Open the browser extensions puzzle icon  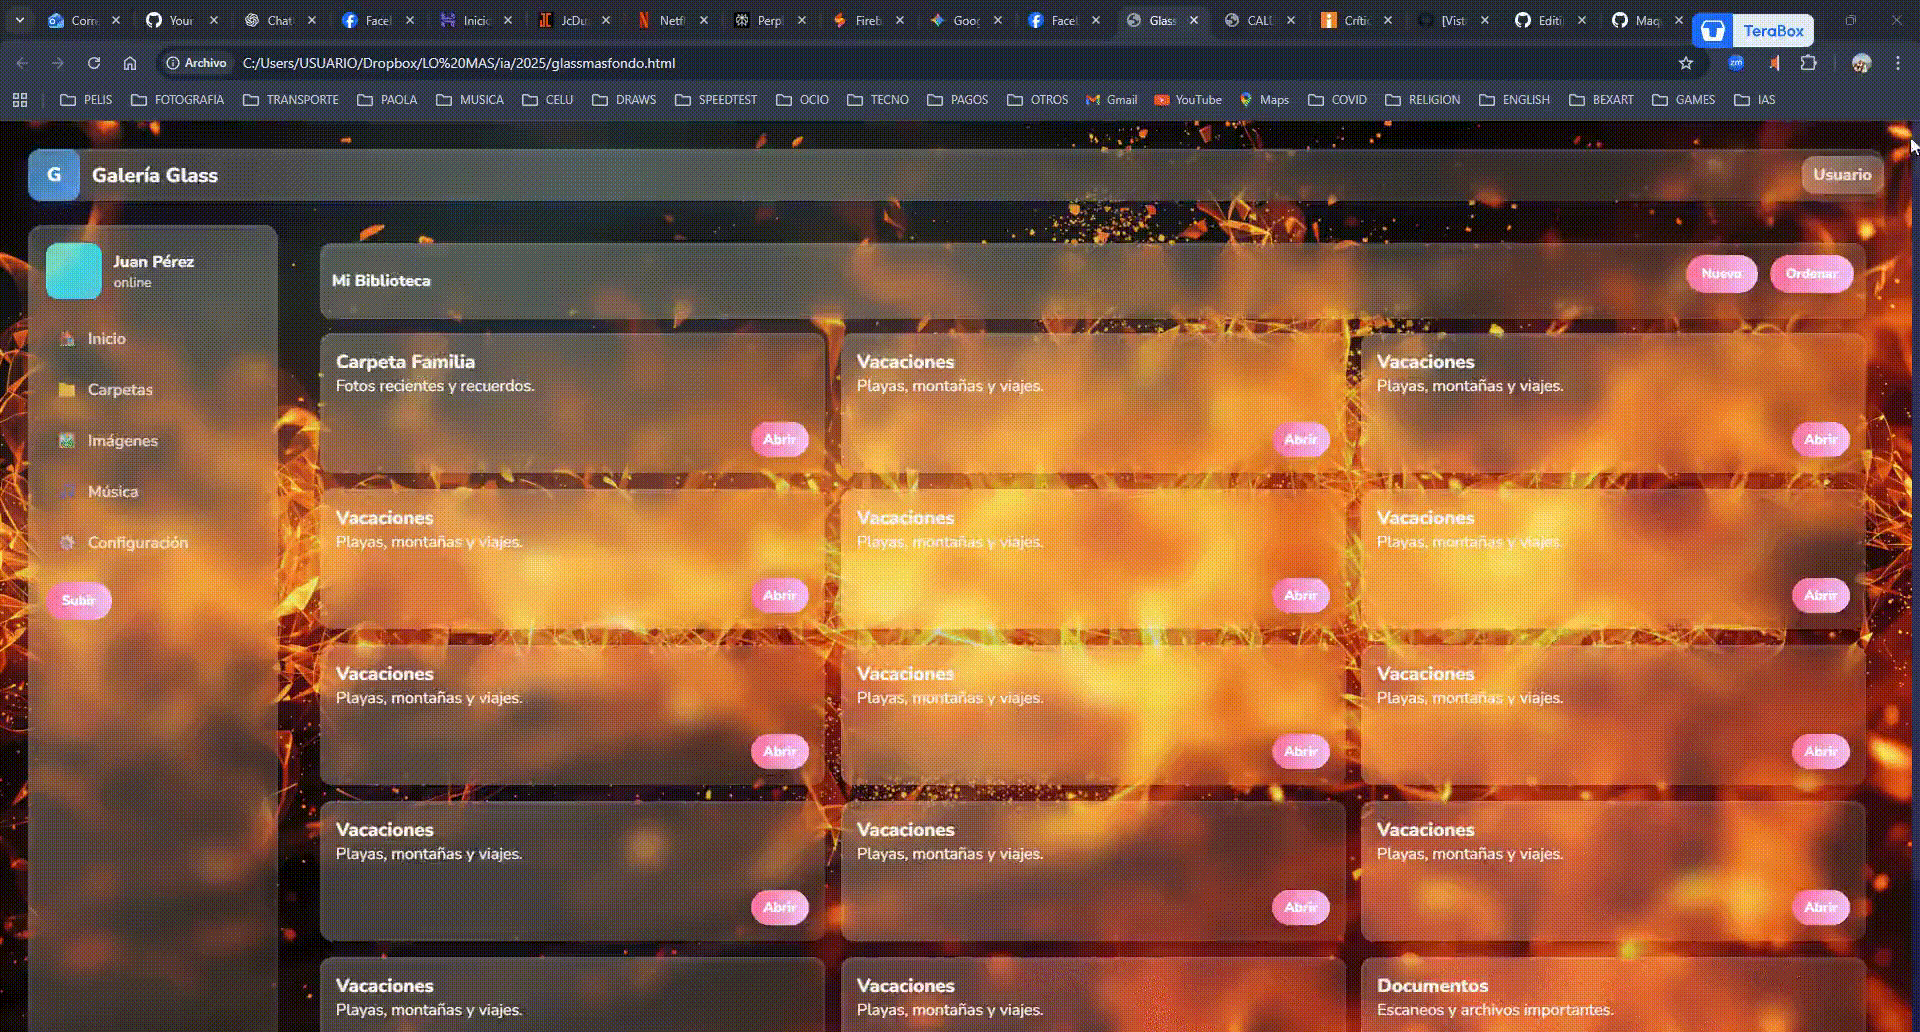[x=1808, y=63]
